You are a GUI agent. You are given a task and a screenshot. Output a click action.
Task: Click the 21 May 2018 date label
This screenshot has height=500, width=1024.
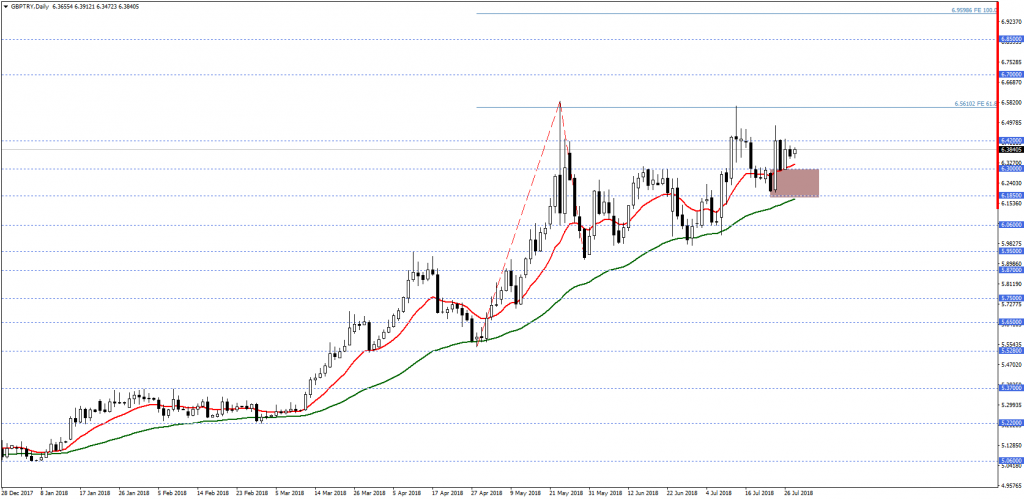[566, 493]
